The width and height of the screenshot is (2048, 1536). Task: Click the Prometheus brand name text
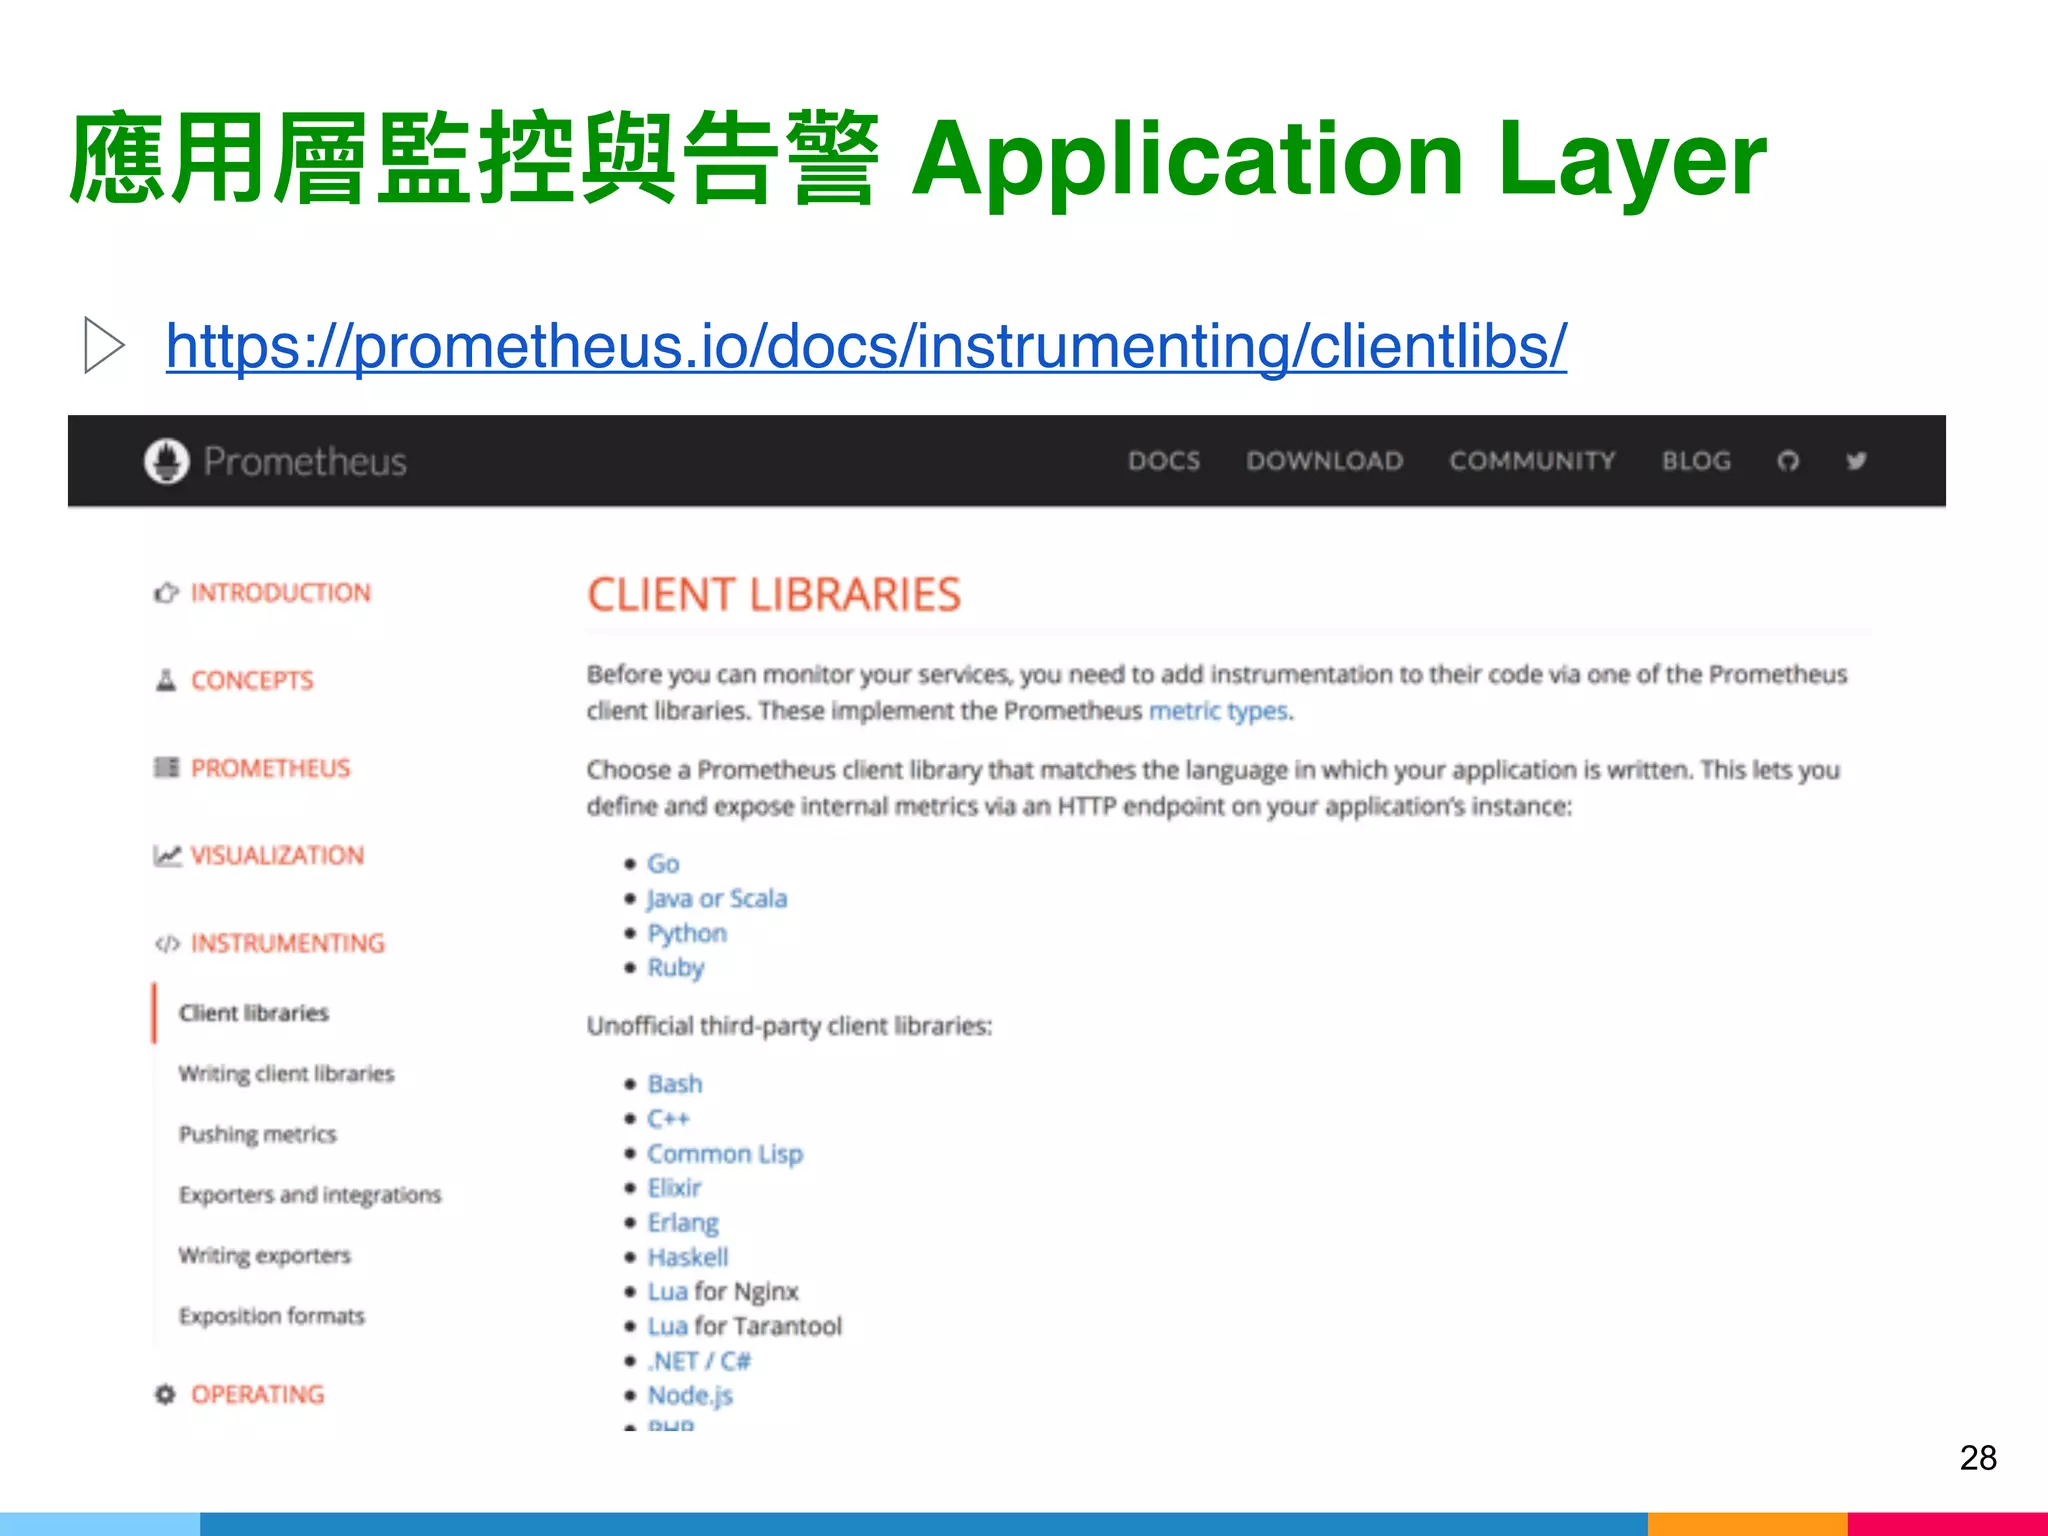click(x=305, y=461)
